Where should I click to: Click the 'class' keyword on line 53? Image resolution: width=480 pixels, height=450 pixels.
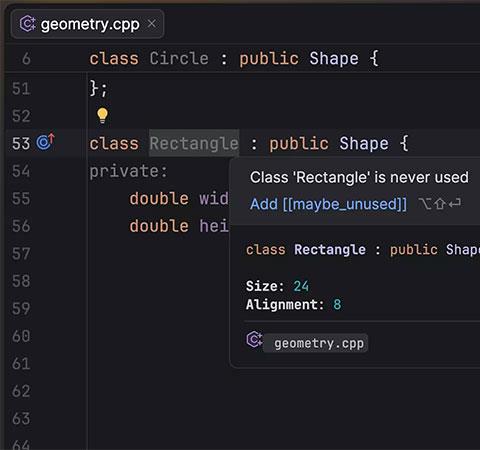[x=114, y=144]
